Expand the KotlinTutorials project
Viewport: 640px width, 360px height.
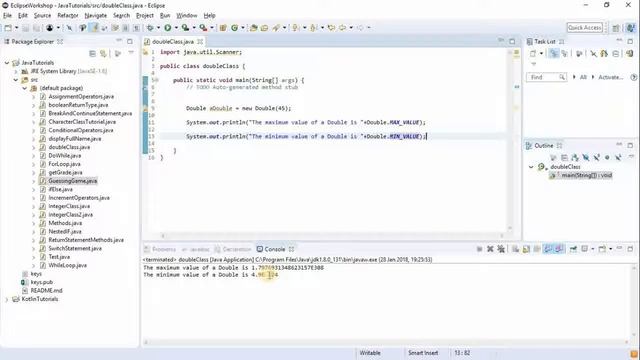point(7,299)
